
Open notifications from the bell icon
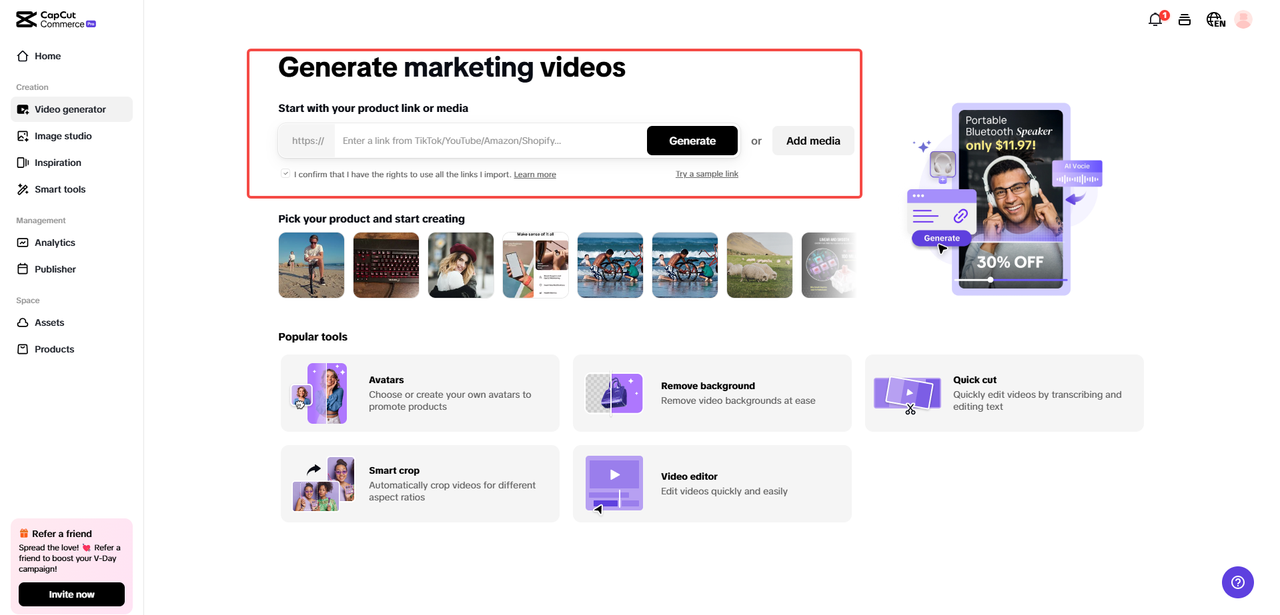1155,18
